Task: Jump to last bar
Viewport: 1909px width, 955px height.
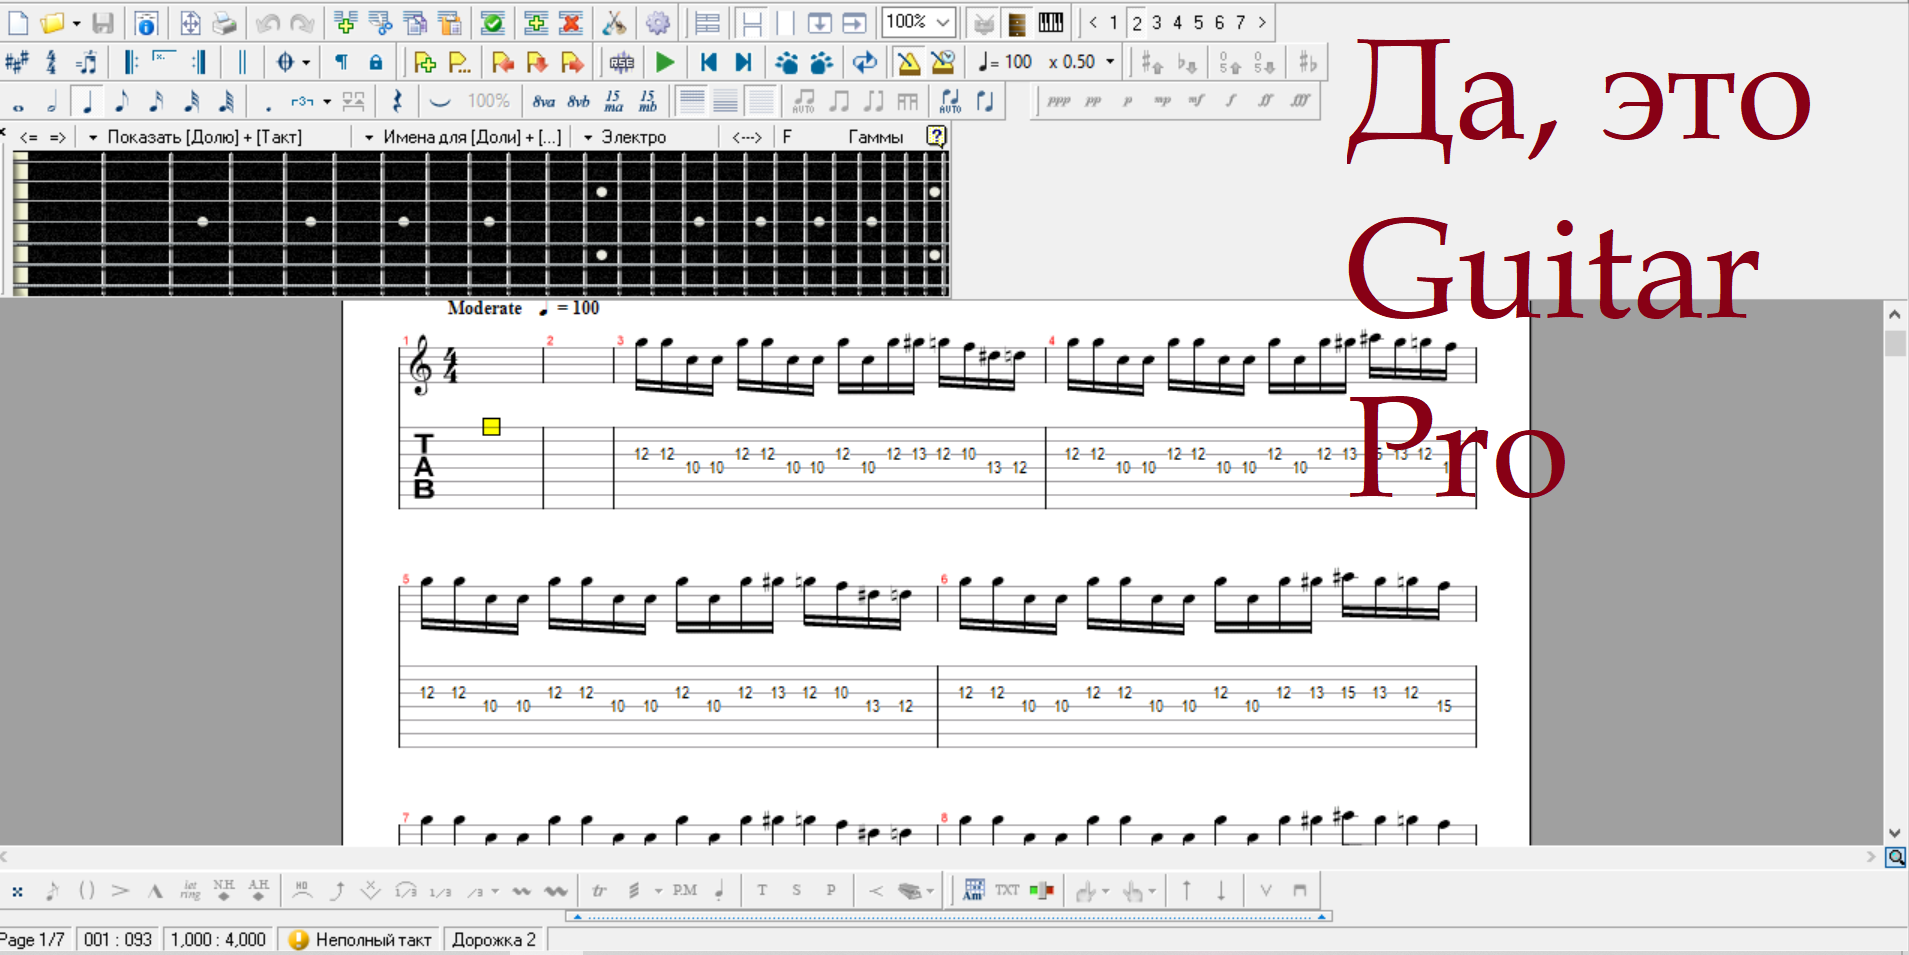Action: click(743, 62)
